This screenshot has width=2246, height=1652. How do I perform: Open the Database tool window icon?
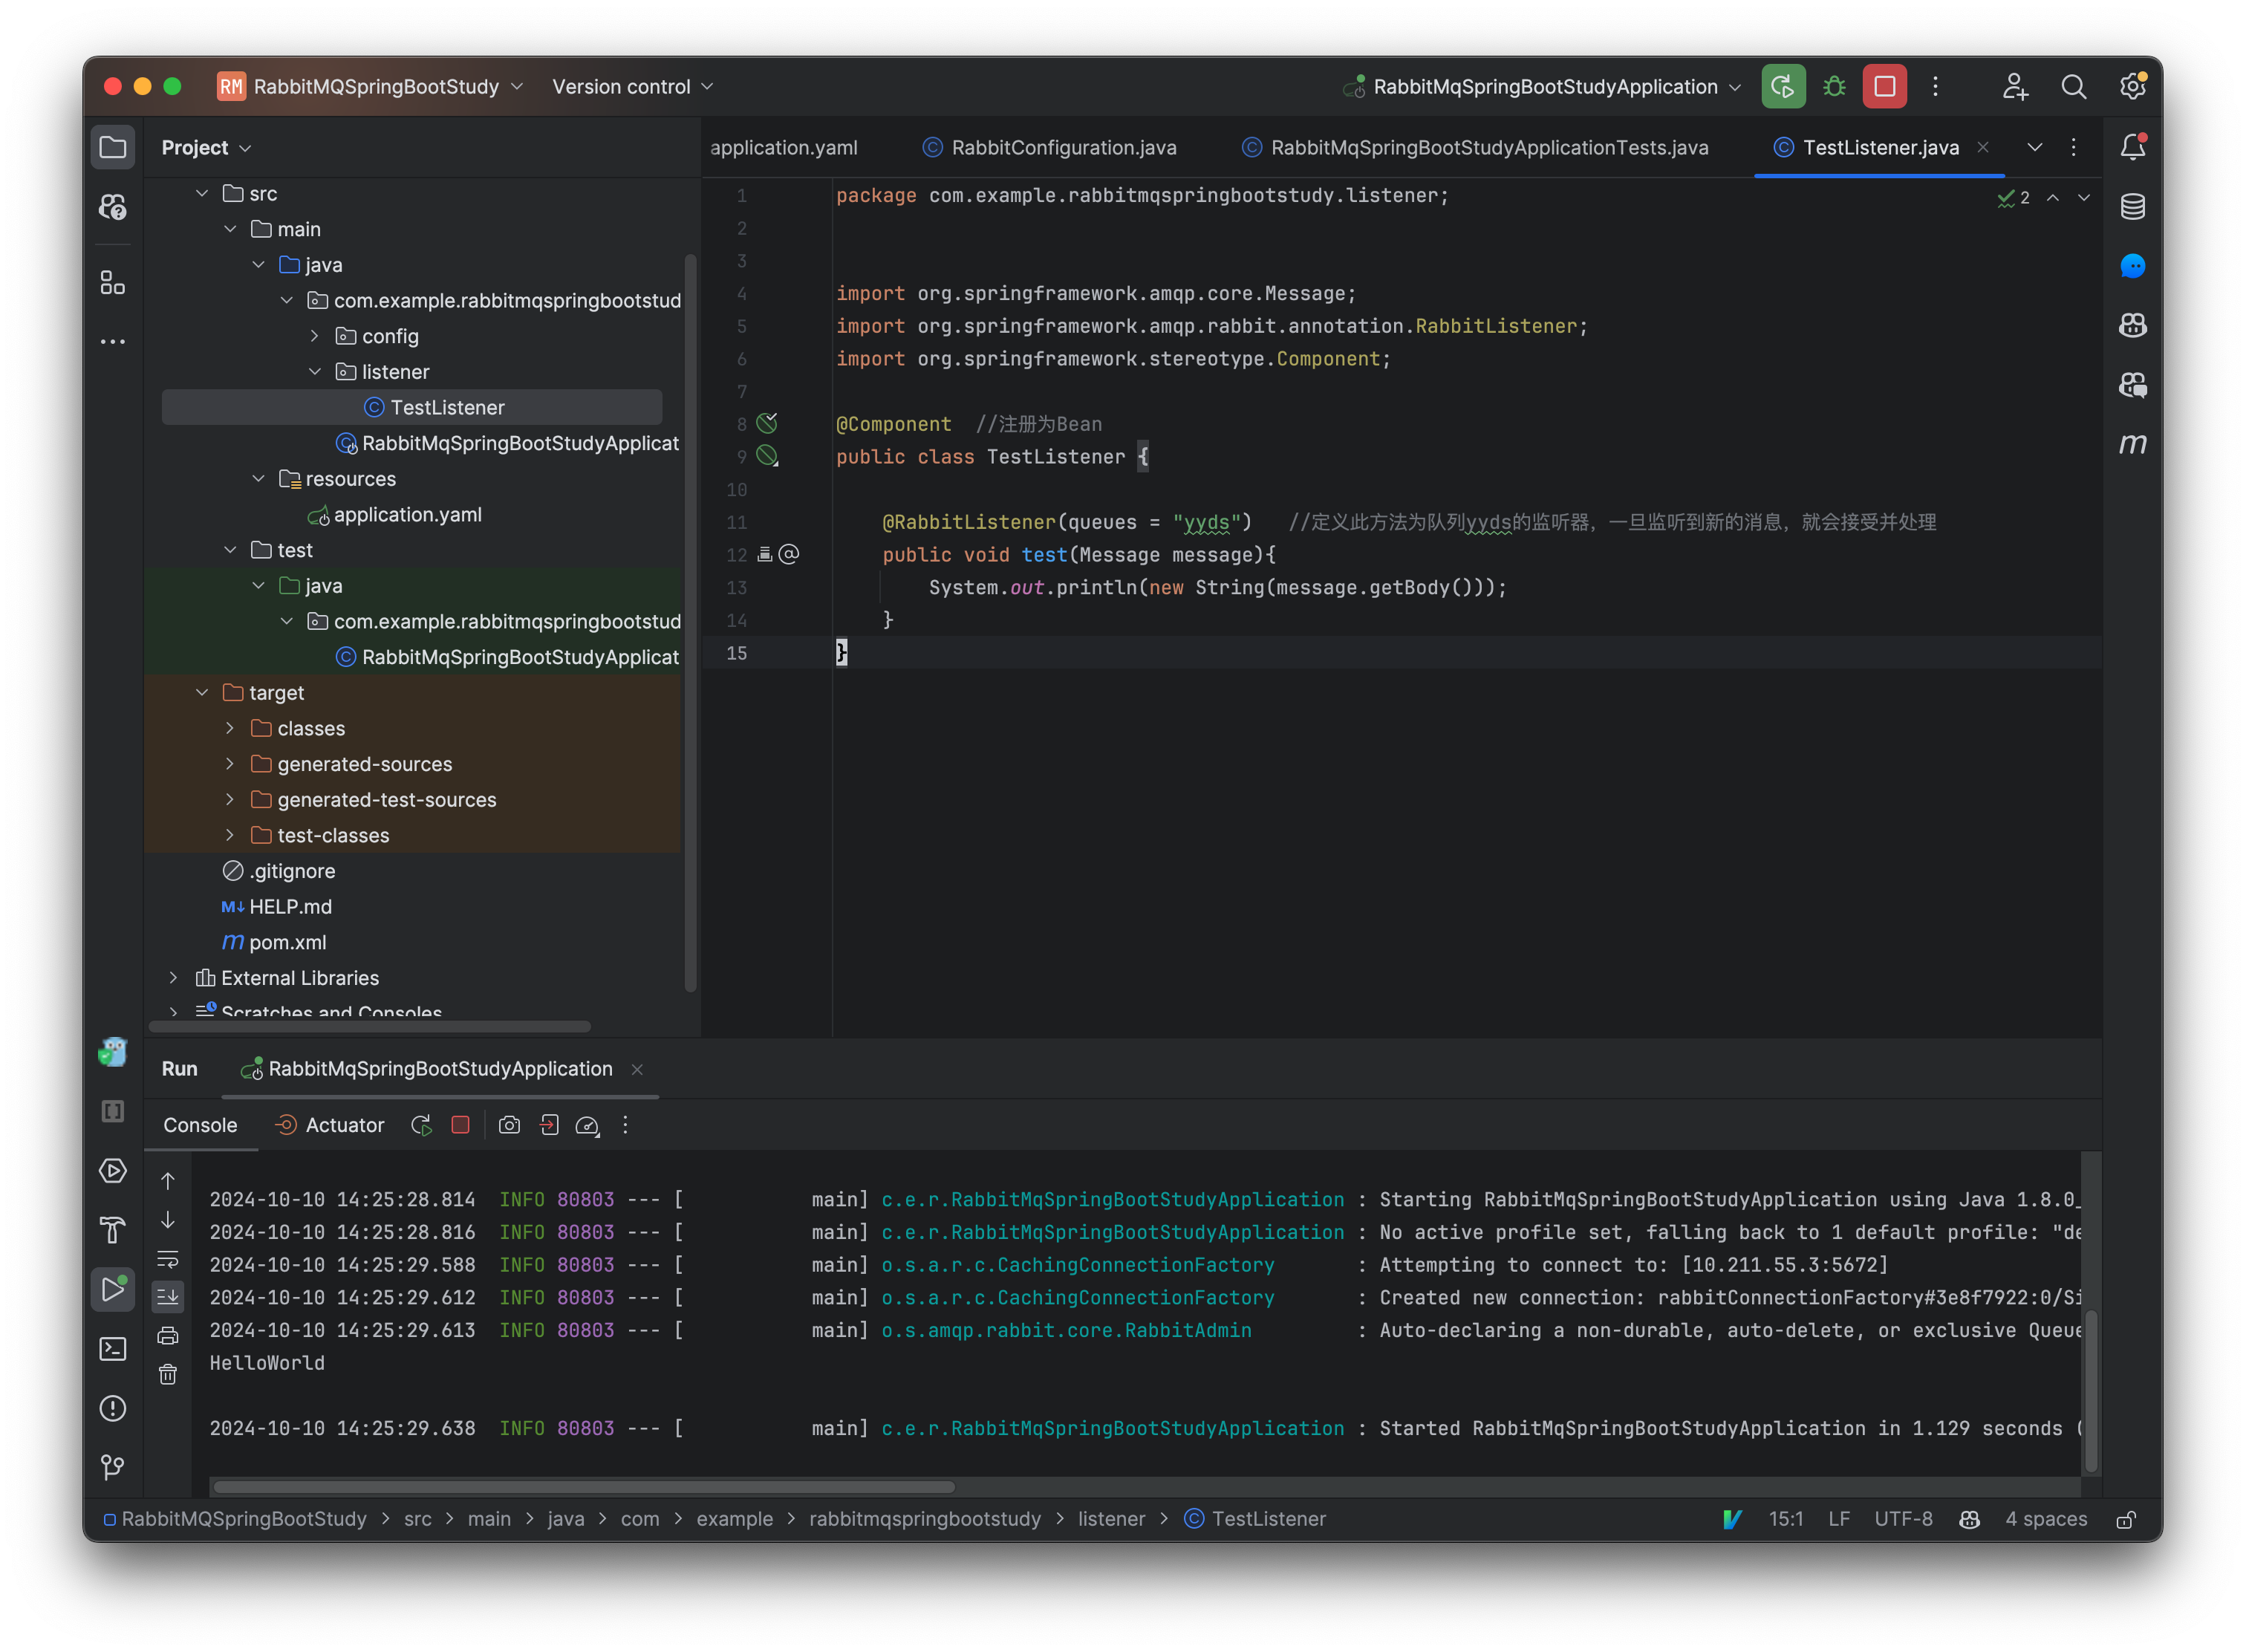(2132, 207)
